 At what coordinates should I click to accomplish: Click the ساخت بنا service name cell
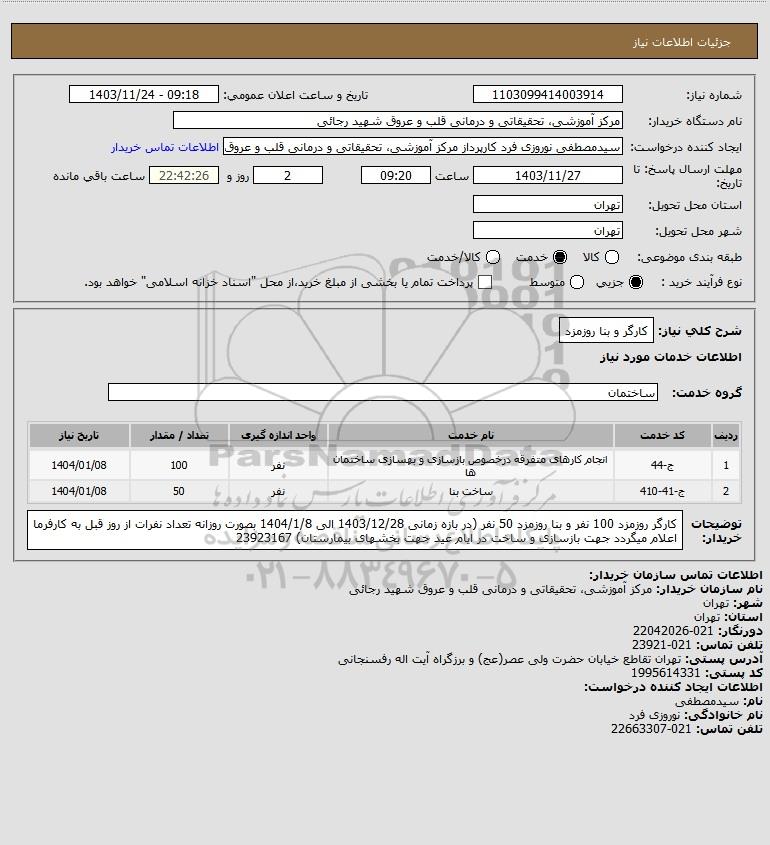click(x=470, y=491)
